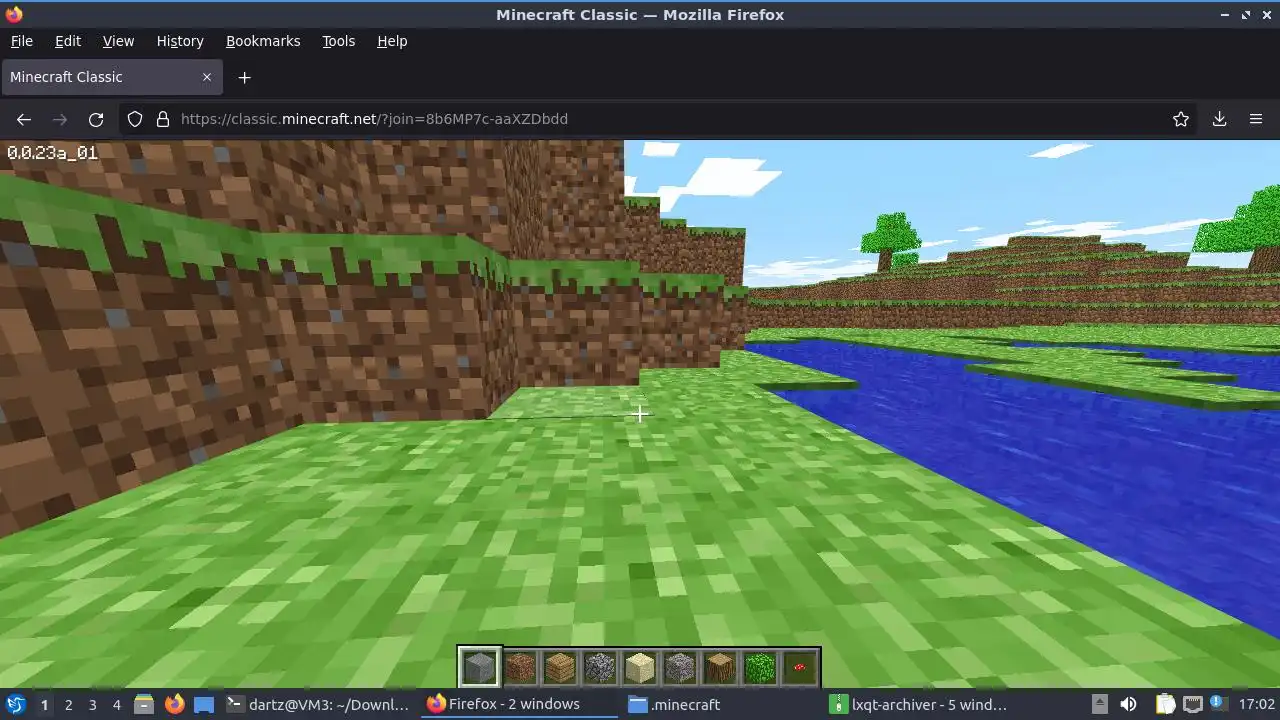Open the Firefox hamburger application menu
1280x720 pixels.
point(1256,119)
